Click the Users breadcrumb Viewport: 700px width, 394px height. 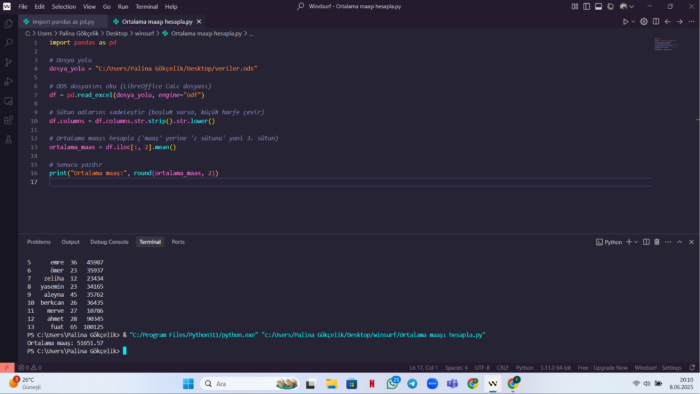[45, 33]
